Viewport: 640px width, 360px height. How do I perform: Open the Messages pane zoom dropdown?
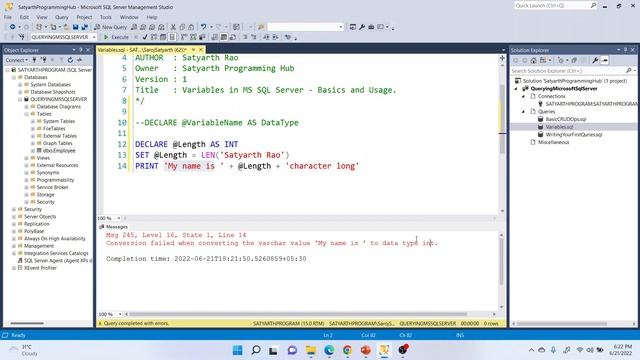coord(120,314)
